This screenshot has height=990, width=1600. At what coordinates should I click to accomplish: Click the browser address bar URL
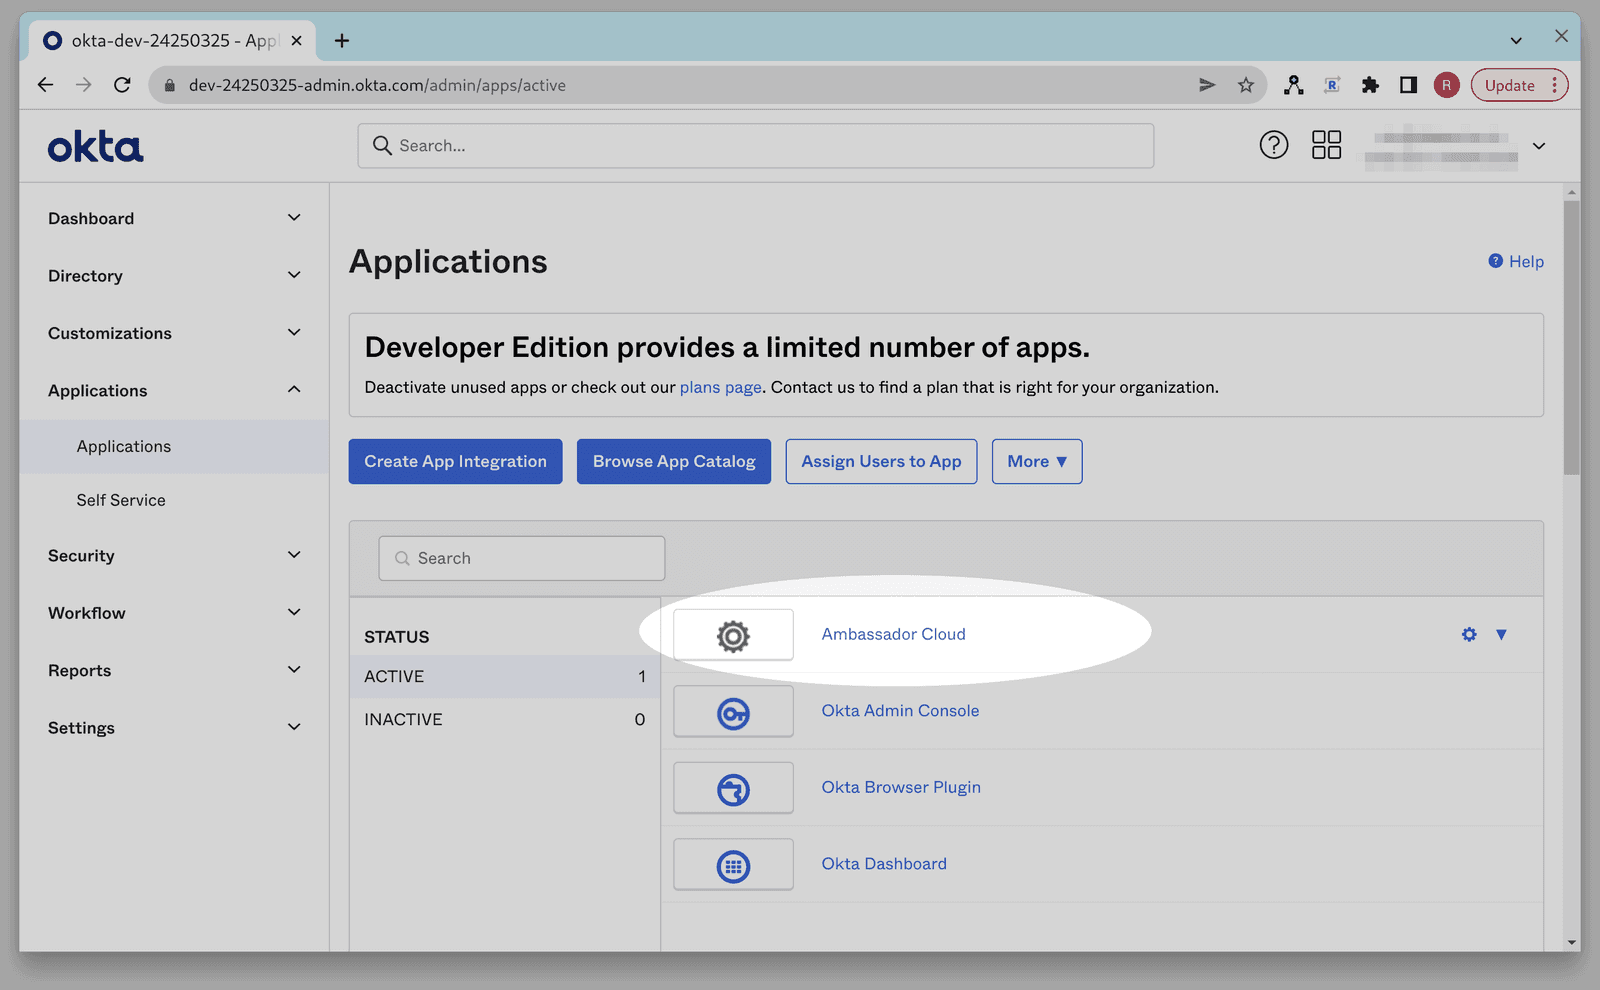[377, 85]
